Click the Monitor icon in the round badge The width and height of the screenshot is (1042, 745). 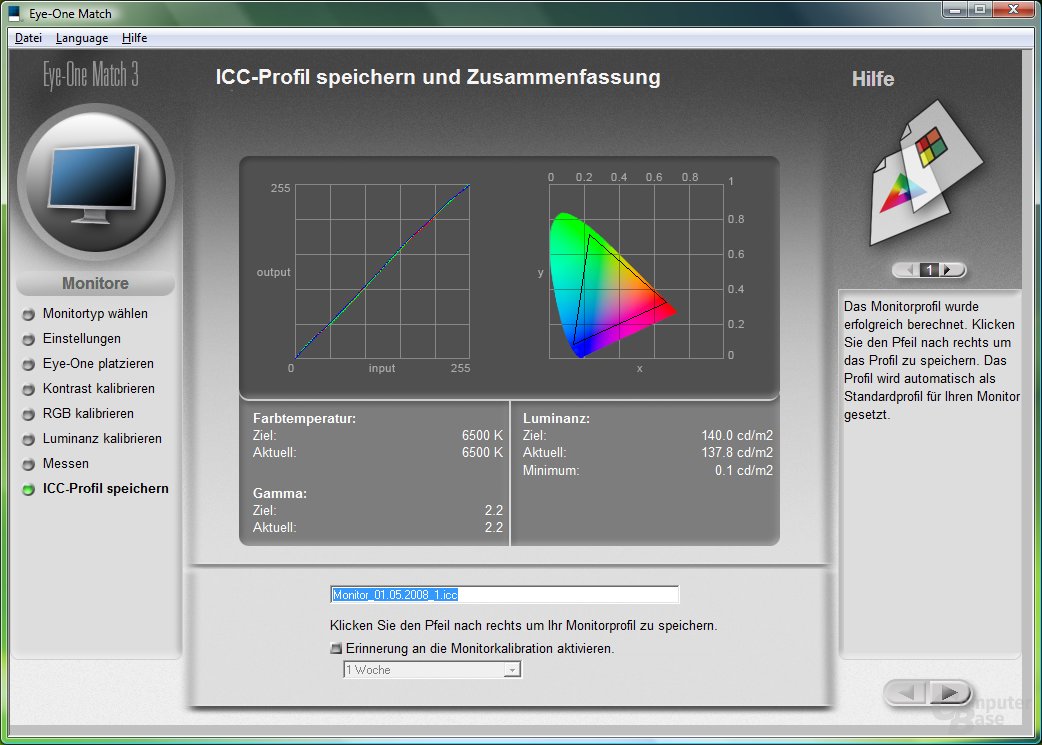pyautogui.click(x=94, y=184)
